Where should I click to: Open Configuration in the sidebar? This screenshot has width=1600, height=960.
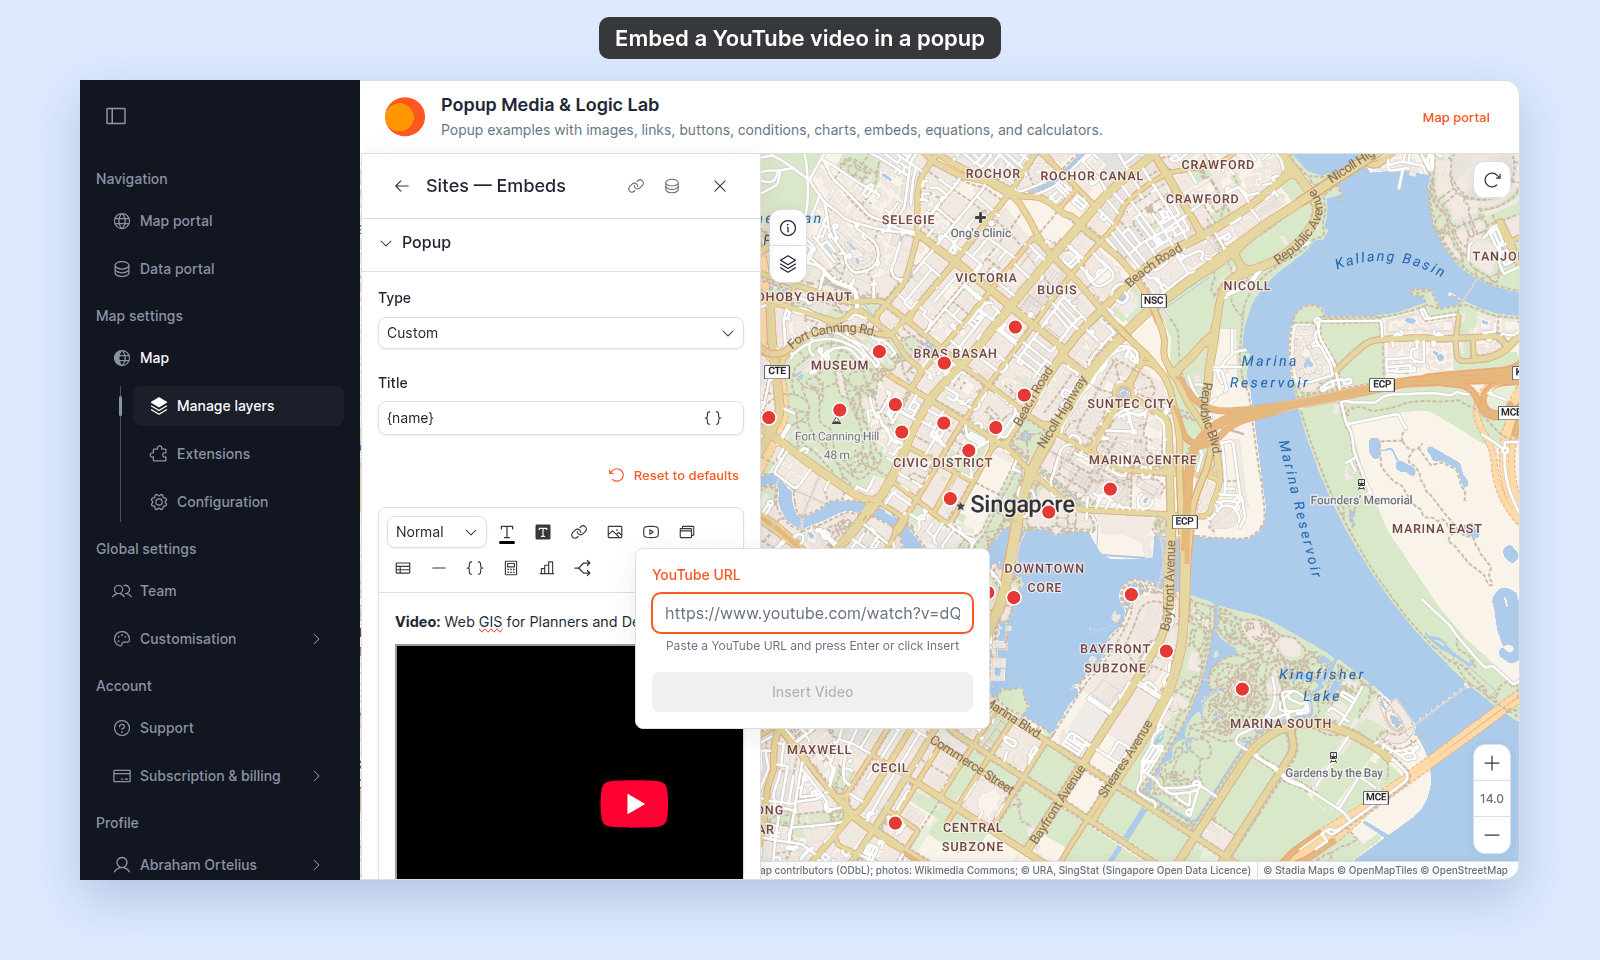click(222, 502)
